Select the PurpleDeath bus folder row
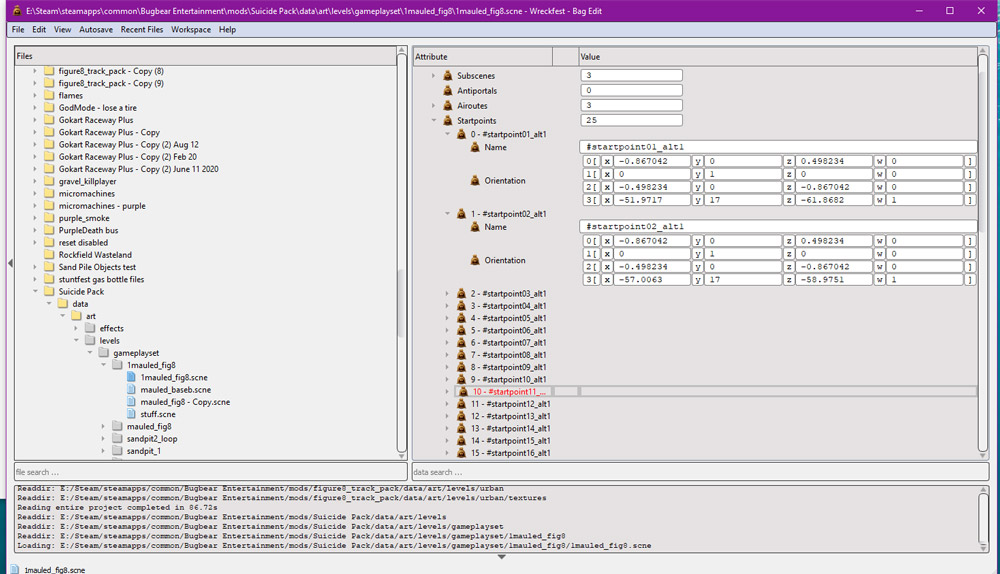 [88, 230]
